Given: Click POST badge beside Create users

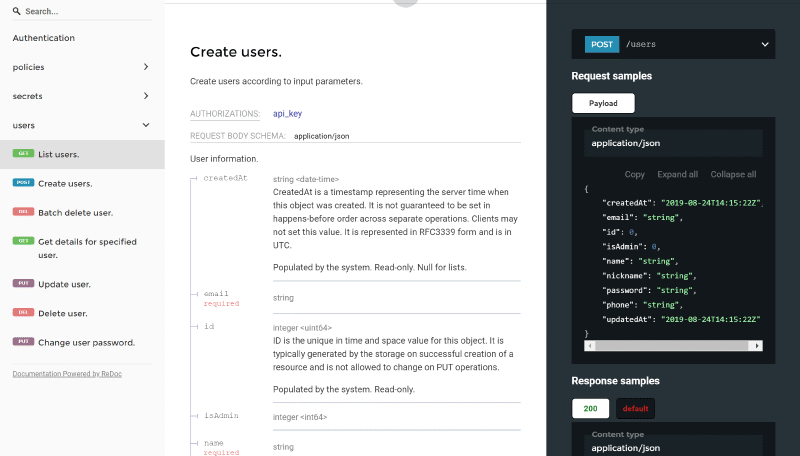Looking at the screenshot, I should pyautogui.click(x=23, y=183).
